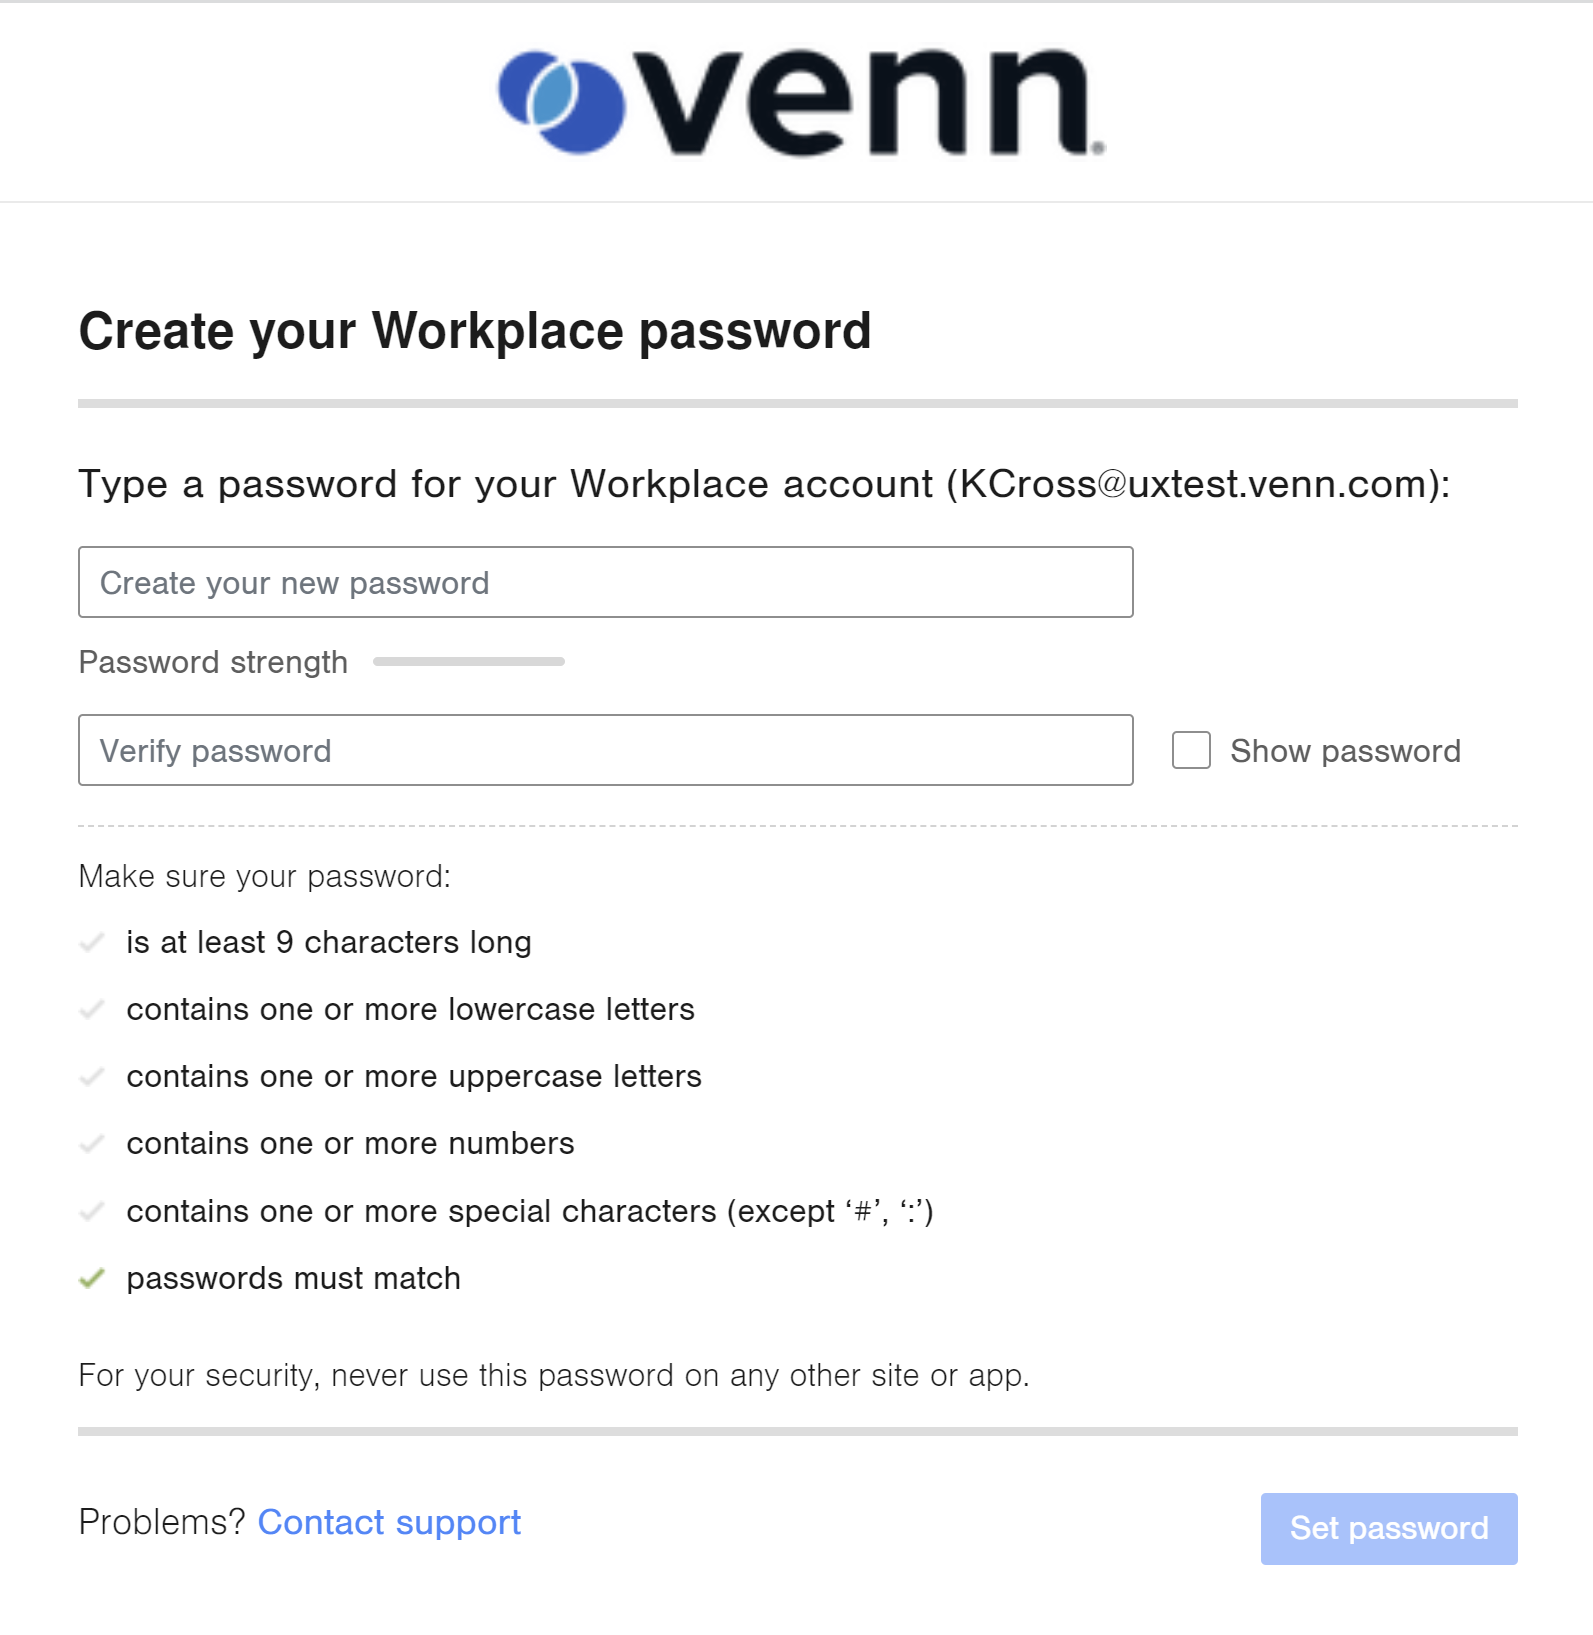Screen dimensions: 1593x1635
Task: Click the checkmark beside the numbers rule
Action: click(x=92, y=1143)
